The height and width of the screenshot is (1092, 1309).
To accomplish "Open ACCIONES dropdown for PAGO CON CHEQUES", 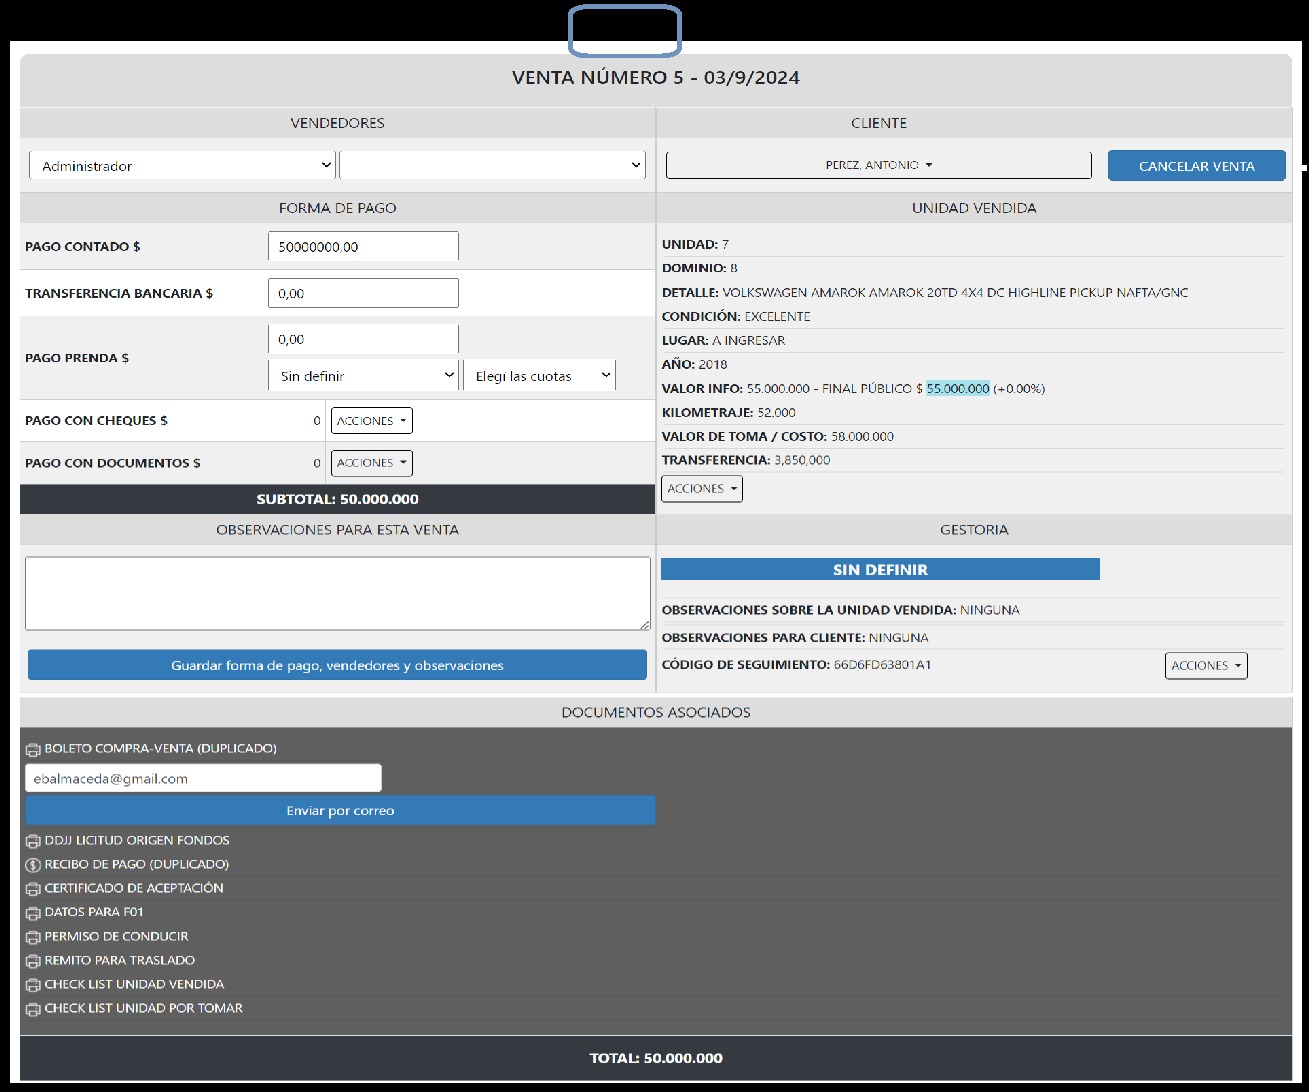I will tap(371, 421).
